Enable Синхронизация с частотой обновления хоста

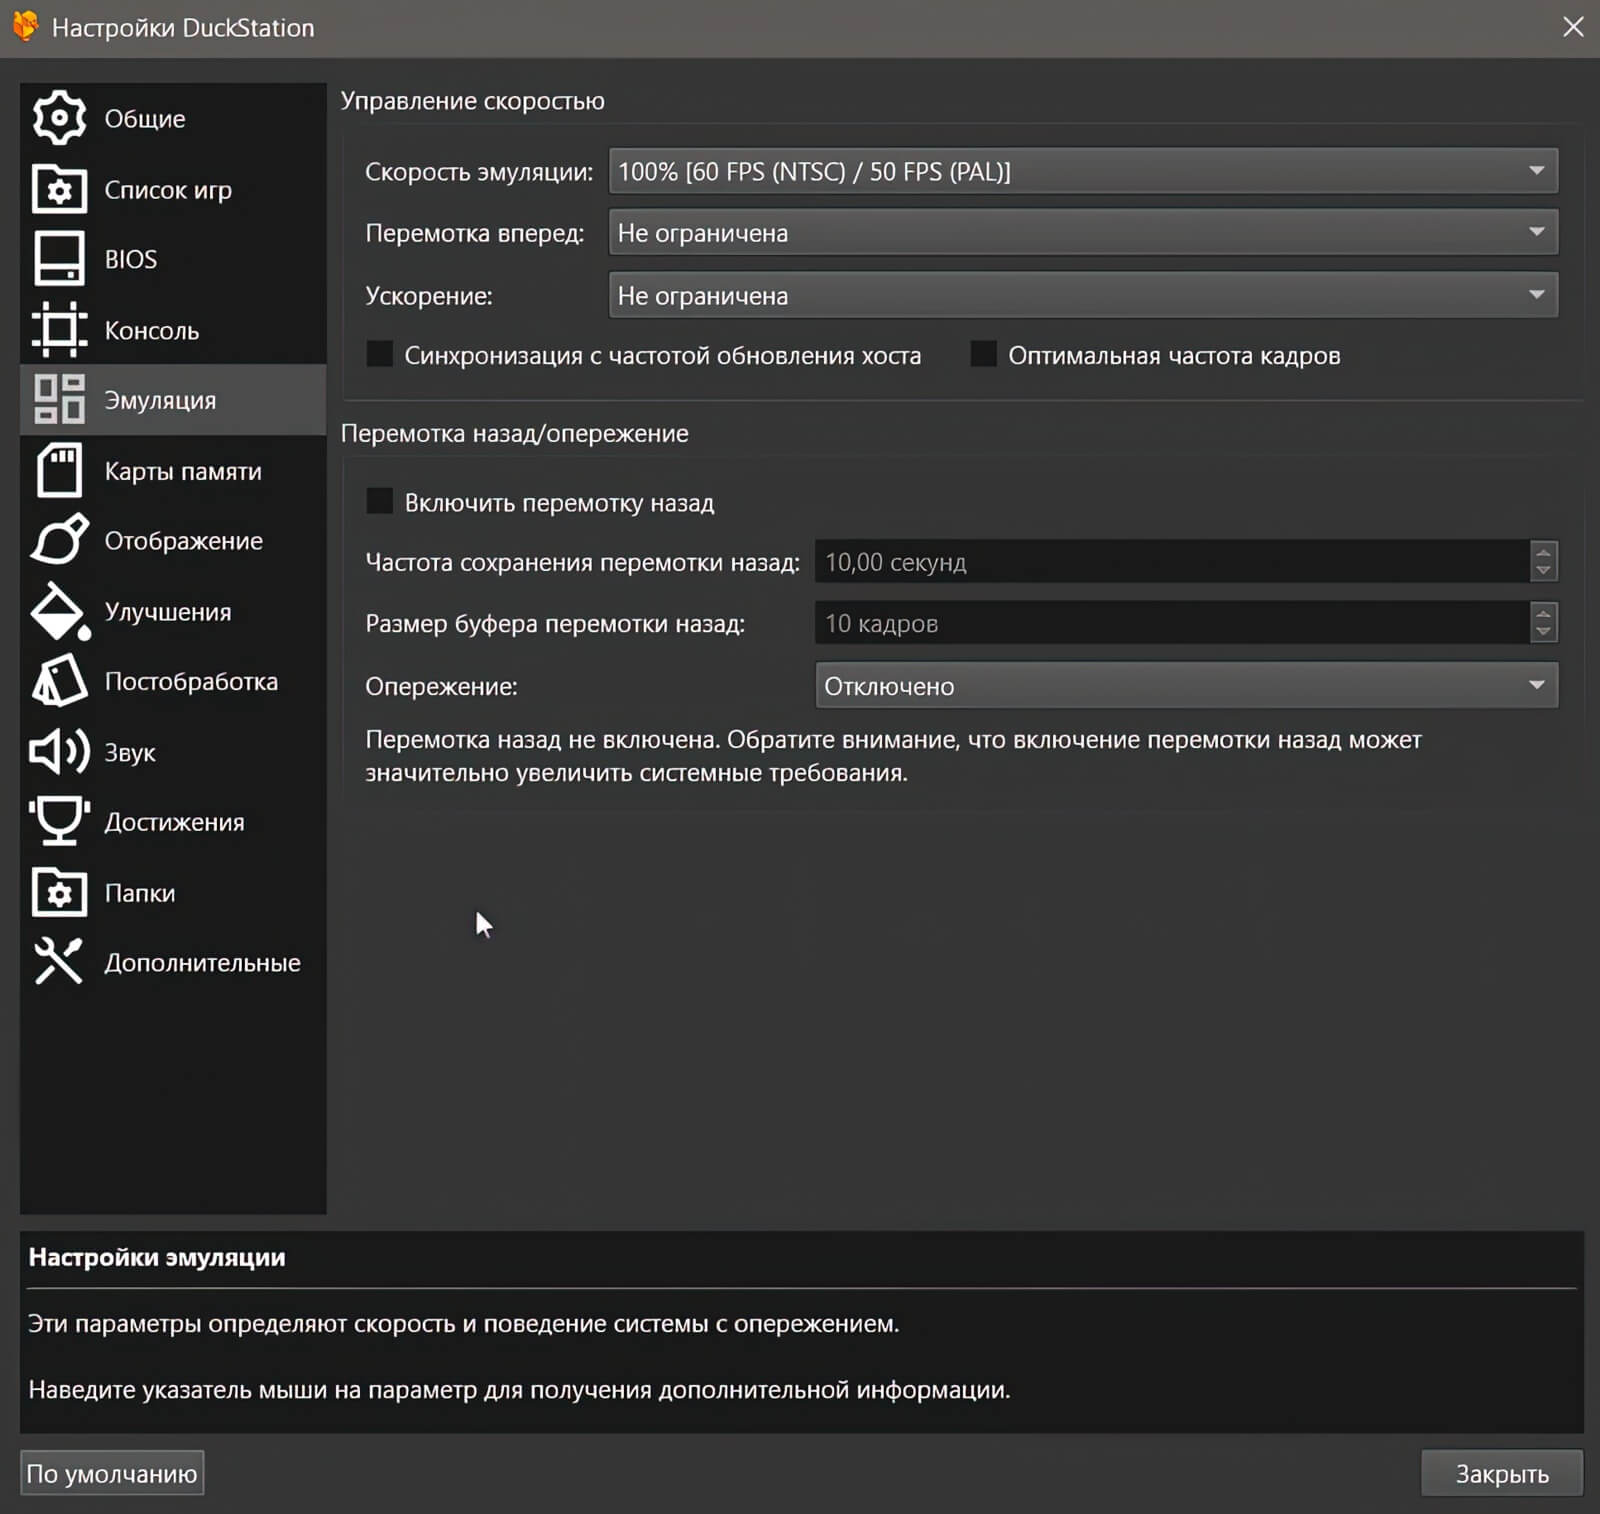pos(379,354)
